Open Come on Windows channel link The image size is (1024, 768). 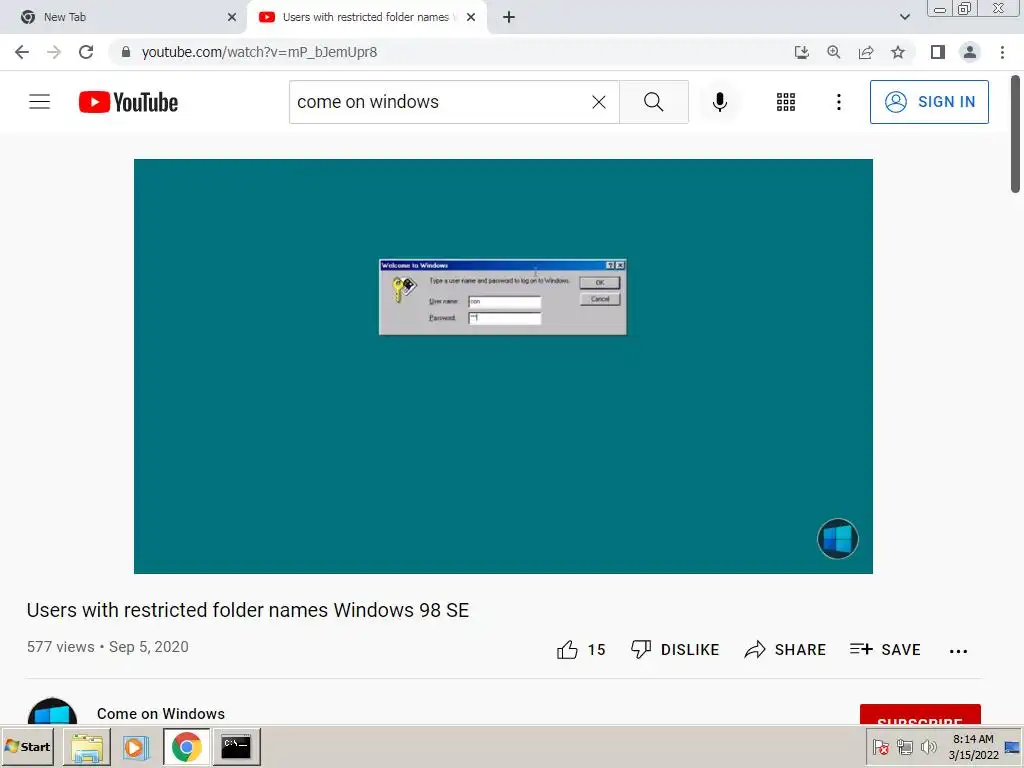[161, 714]
